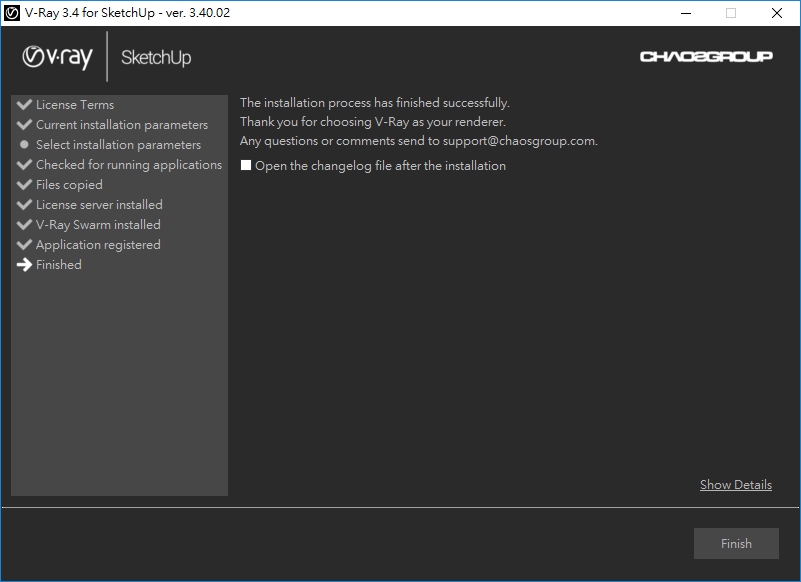Viewport: 801px width, 582px height.
Task: Minimize the installer window
Action: coord(686,13)
